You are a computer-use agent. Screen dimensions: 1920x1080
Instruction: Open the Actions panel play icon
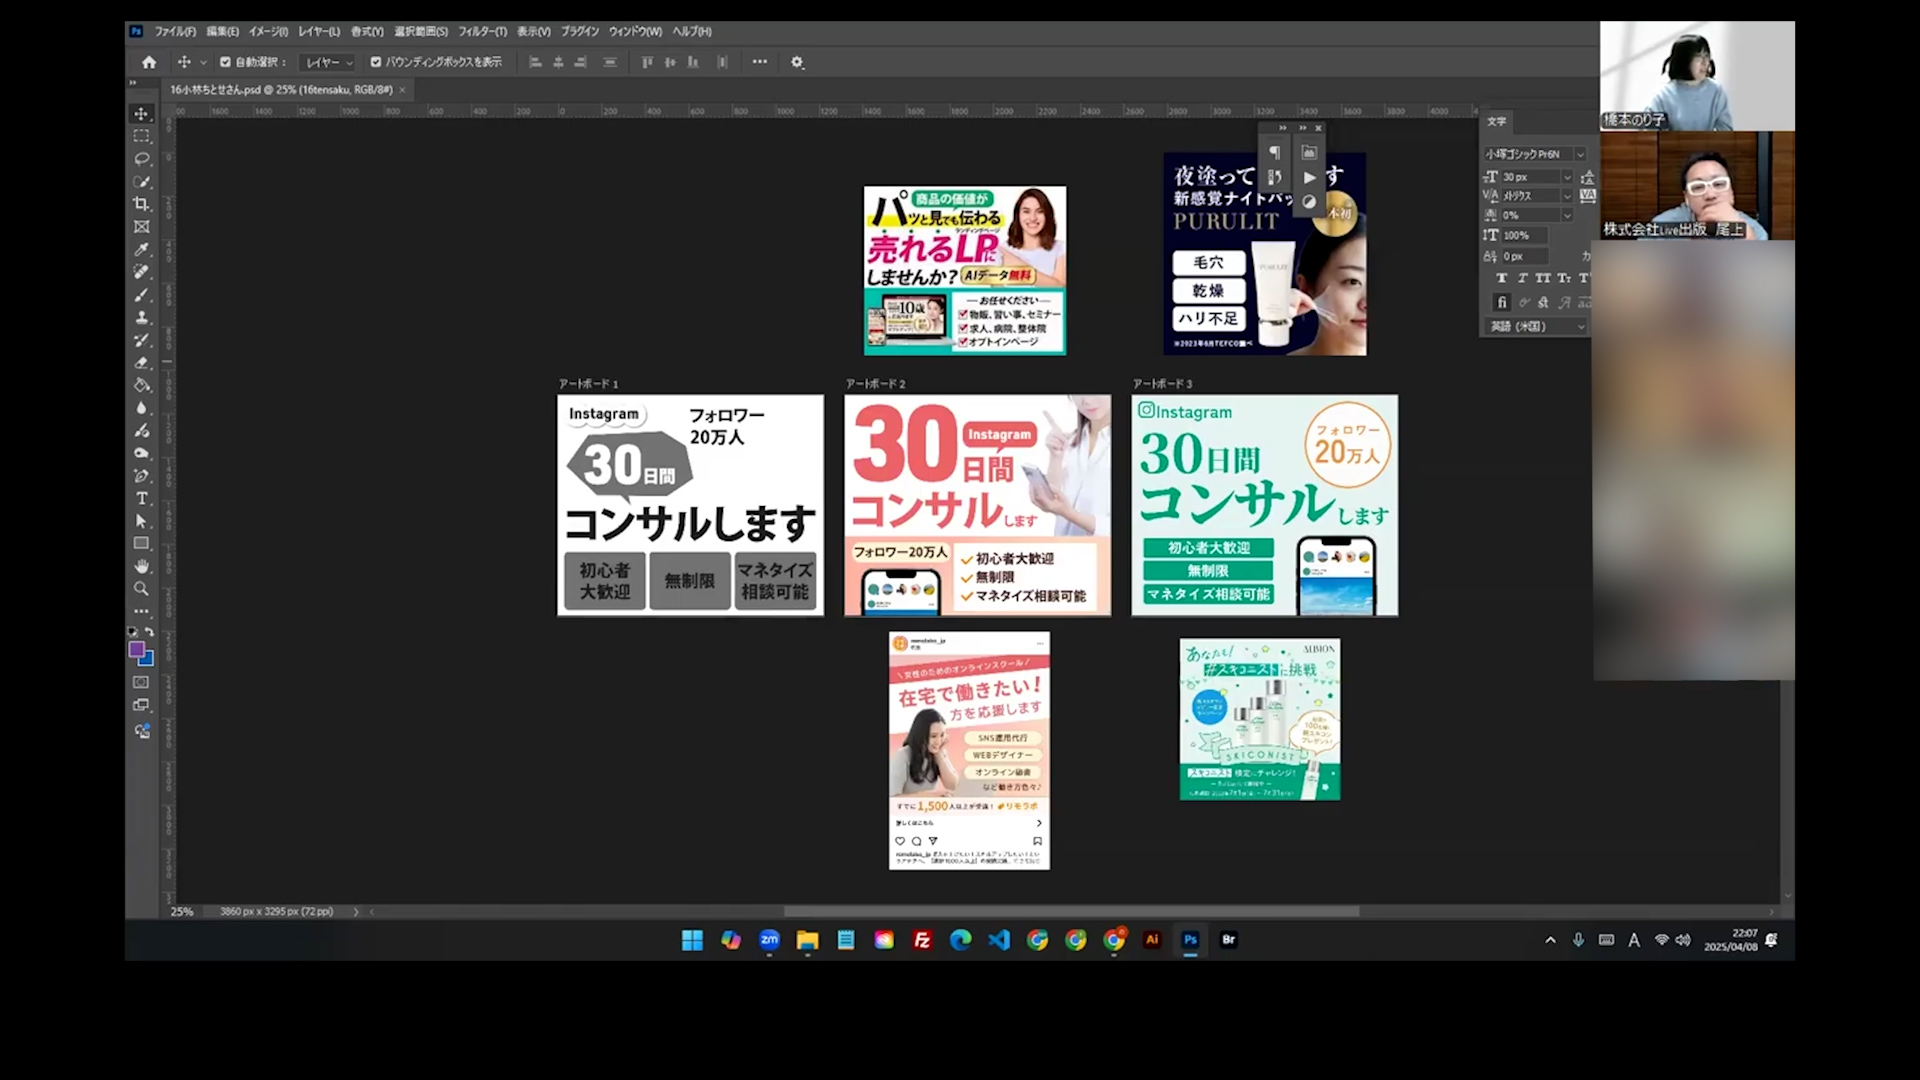(1309, 177)
